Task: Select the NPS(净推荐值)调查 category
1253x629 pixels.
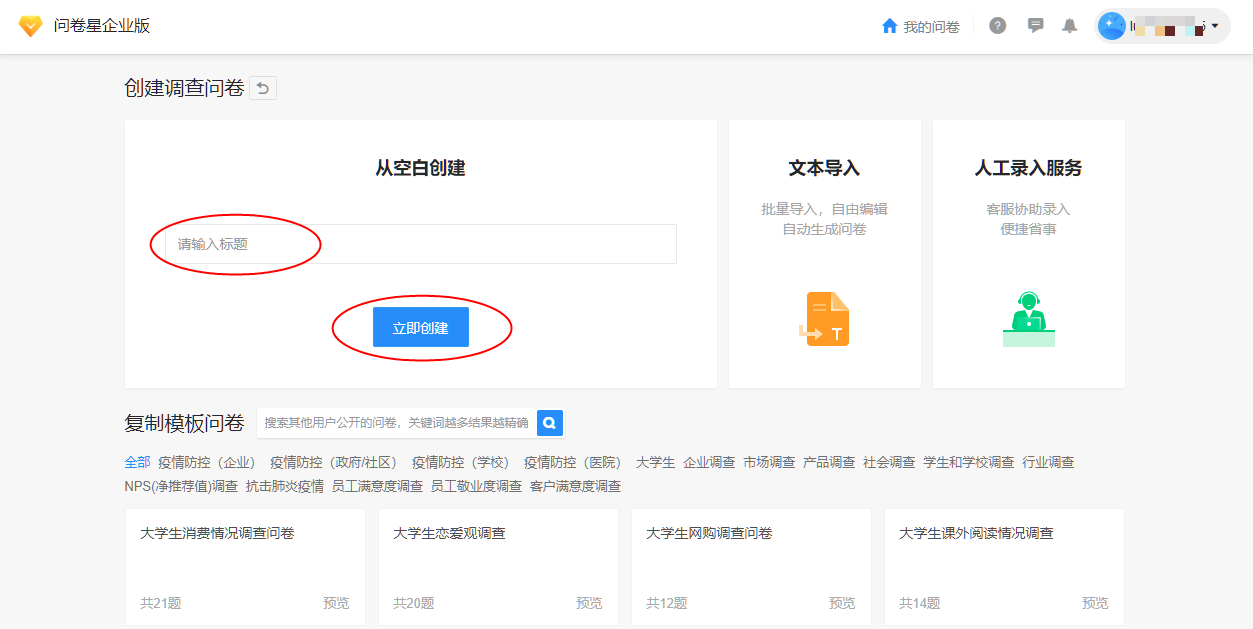Action: pos(181,486)
